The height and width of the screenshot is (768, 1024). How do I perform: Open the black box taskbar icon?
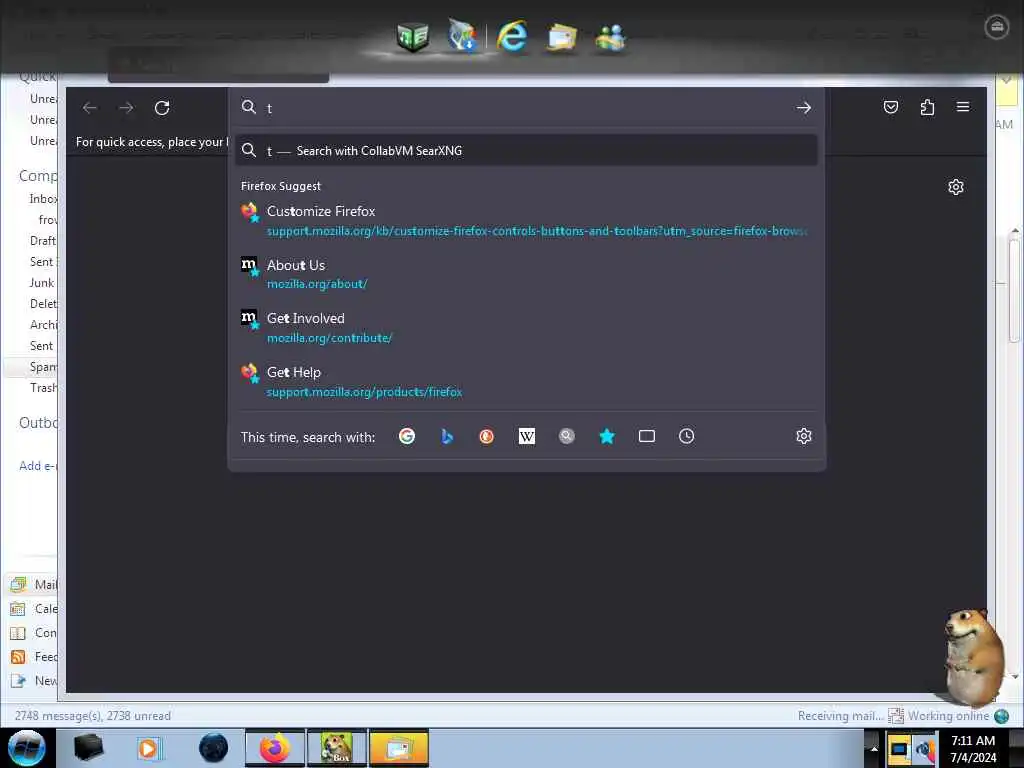pos(88,748)
